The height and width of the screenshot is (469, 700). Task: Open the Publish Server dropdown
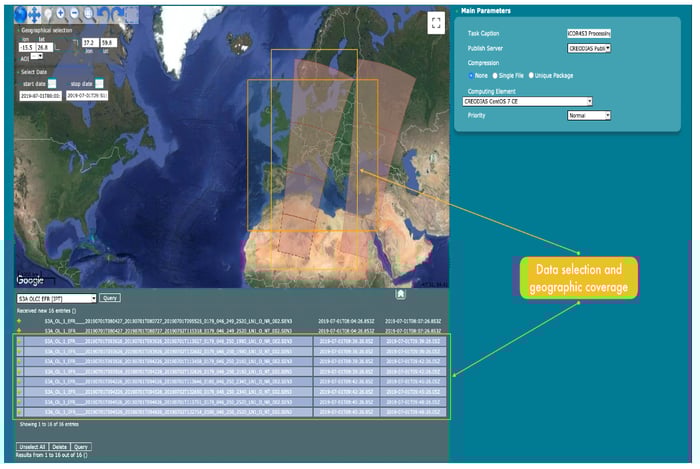tap(589, 48)
